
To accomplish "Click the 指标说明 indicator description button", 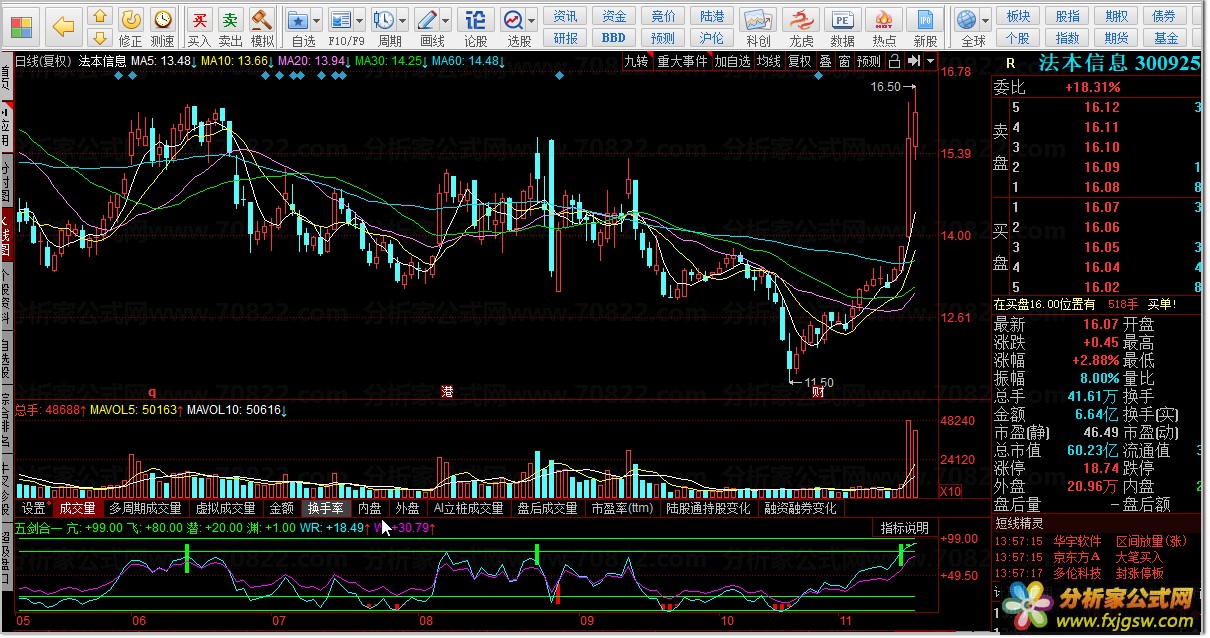I will (904, 527).
